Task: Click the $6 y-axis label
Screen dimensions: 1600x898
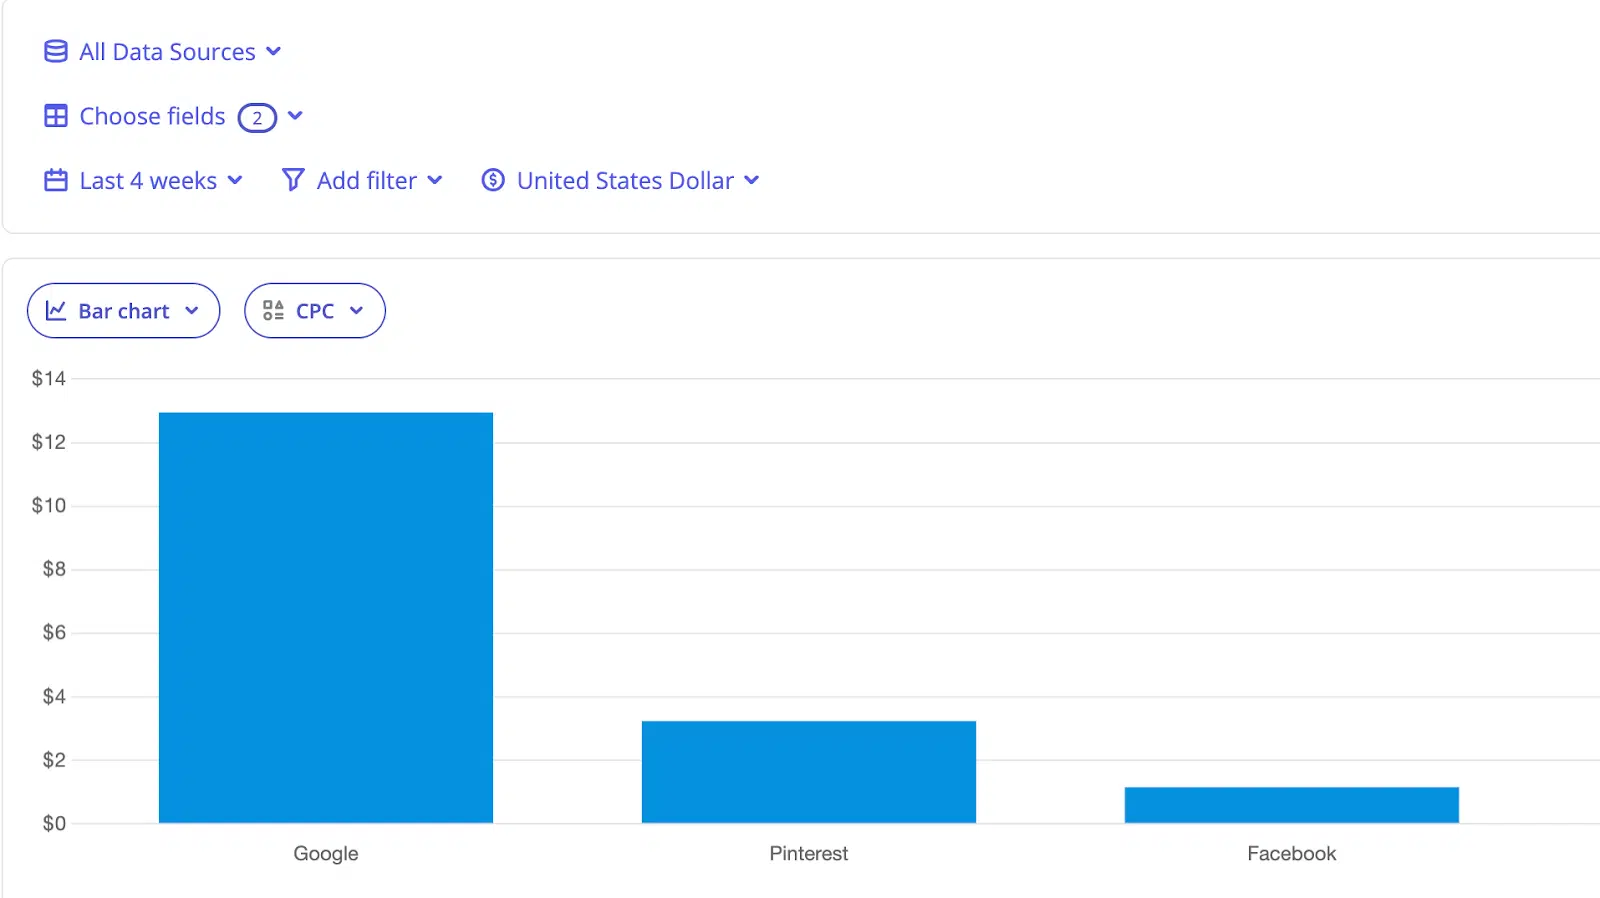Action: [x=54, y=632]
